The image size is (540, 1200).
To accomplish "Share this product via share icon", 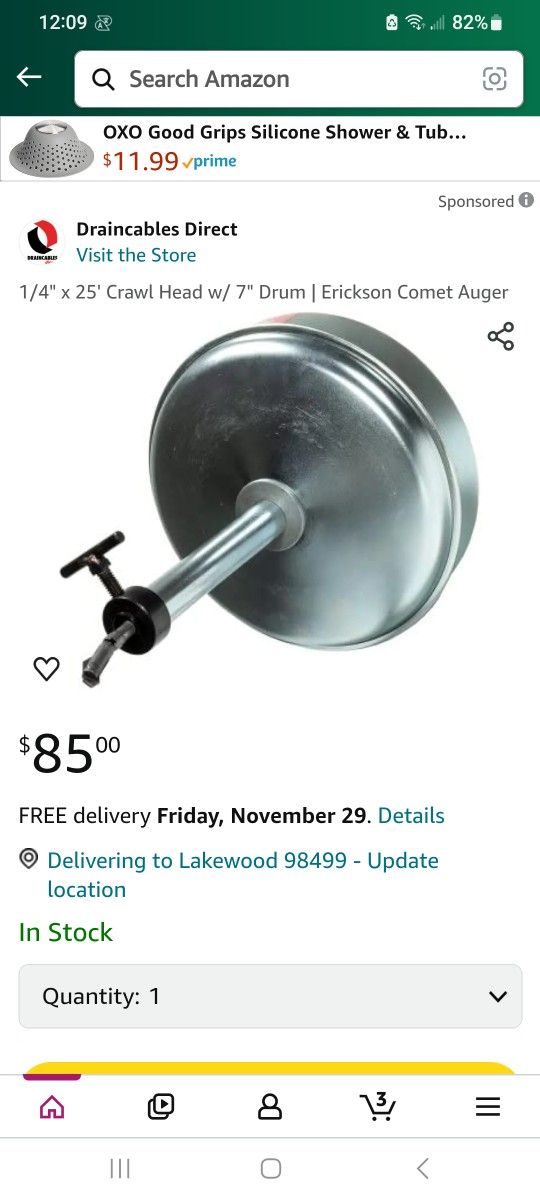I will [501, 336].
